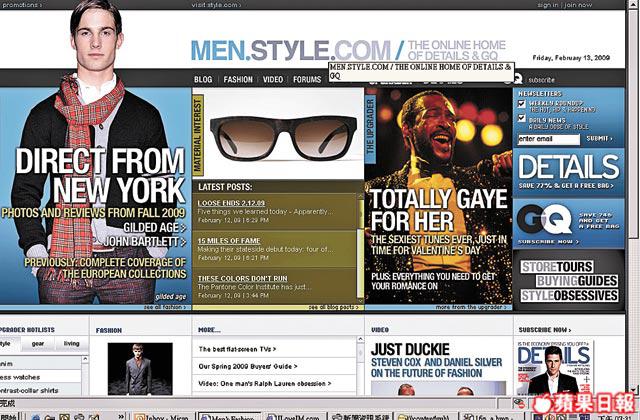Image resolution: width=640 pixels, height=420 pixels.
Task: Open the Loose Ends 2.12.09 post
Action: coord(231,203)
